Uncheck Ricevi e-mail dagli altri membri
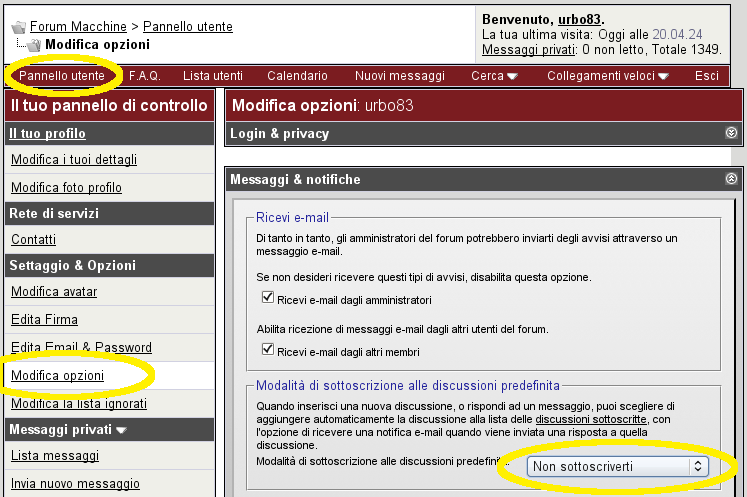This screenshot has height=497, width=747. tap(267, 350)
